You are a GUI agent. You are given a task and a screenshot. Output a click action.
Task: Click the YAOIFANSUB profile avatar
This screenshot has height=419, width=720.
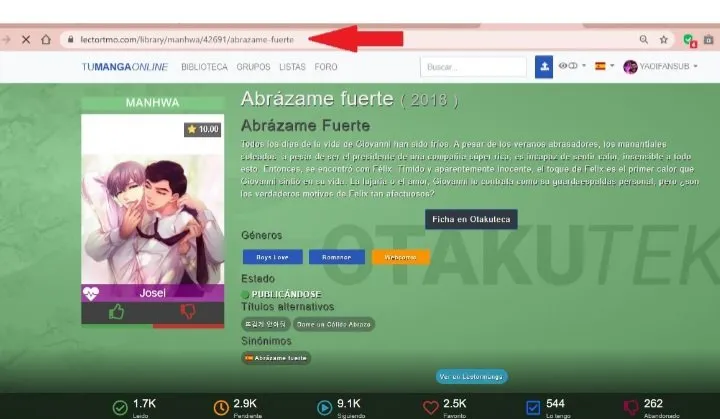(x=630, y=67)
